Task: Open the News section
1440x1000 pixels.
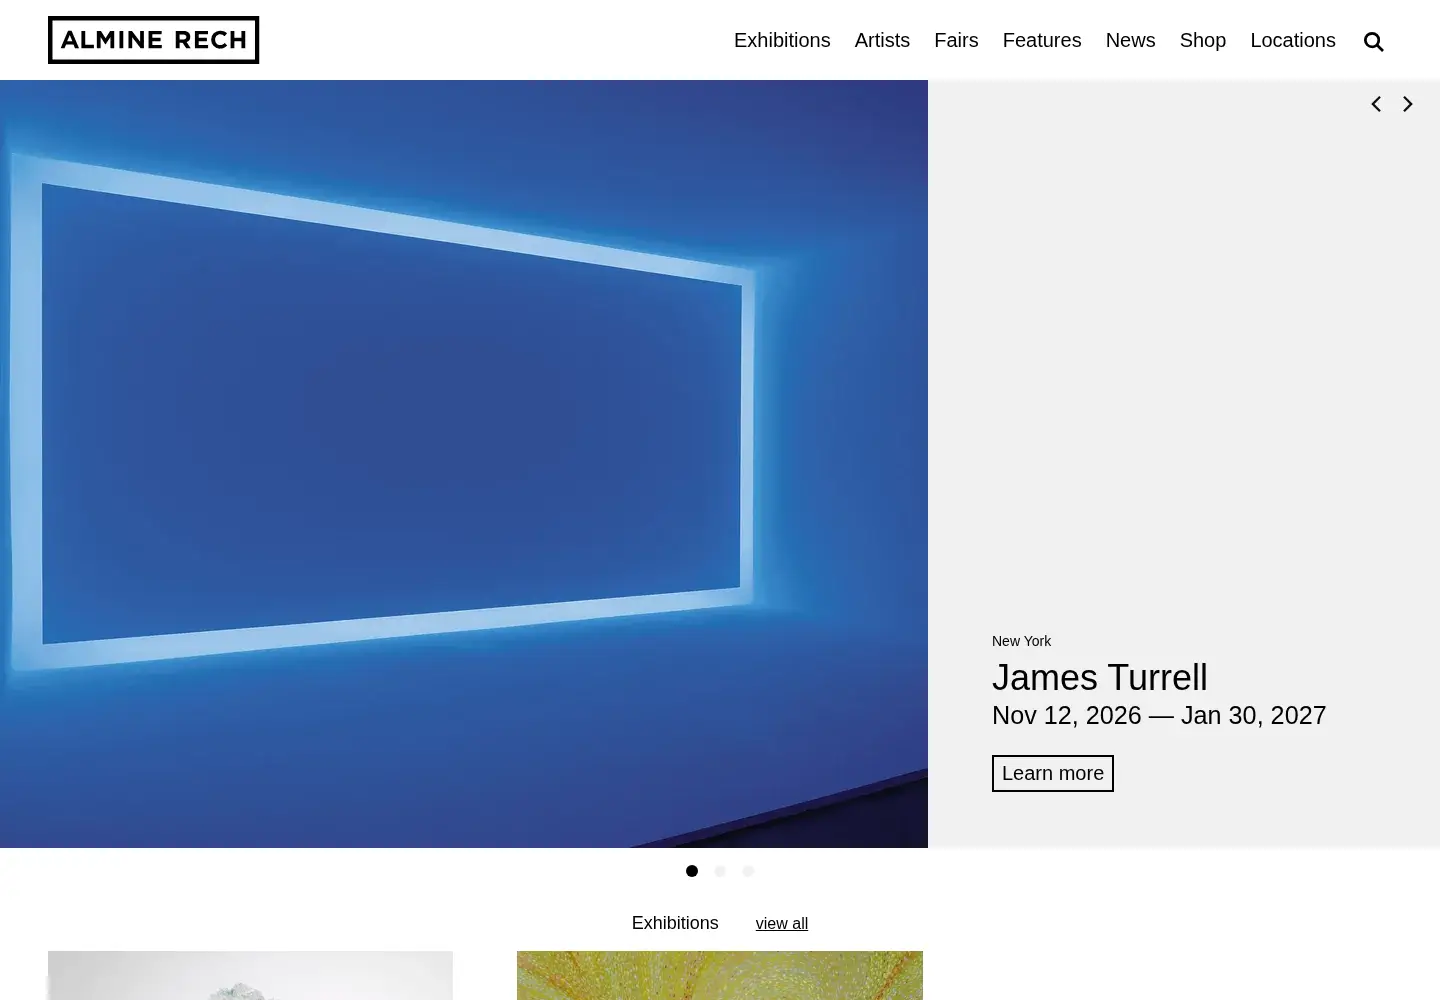Action: 1130,40
